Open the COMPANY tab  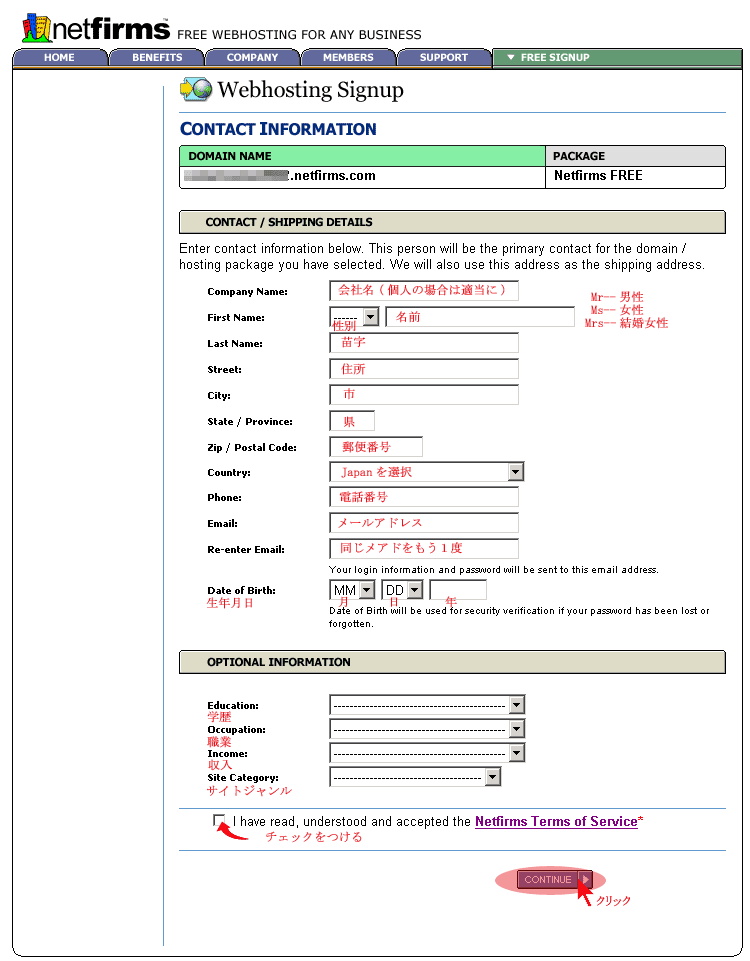(x=252, y=58)
